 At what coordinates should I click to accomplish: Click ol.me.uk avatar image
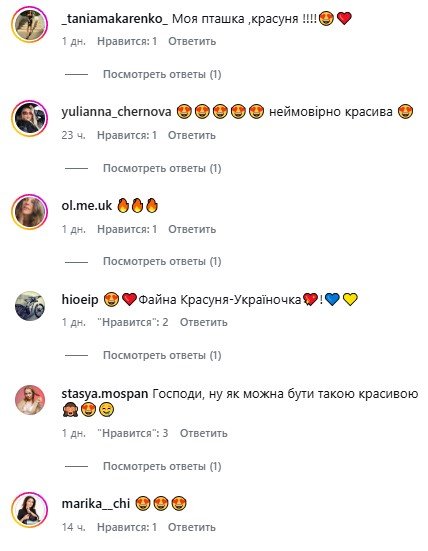click(x=30, y=212)
